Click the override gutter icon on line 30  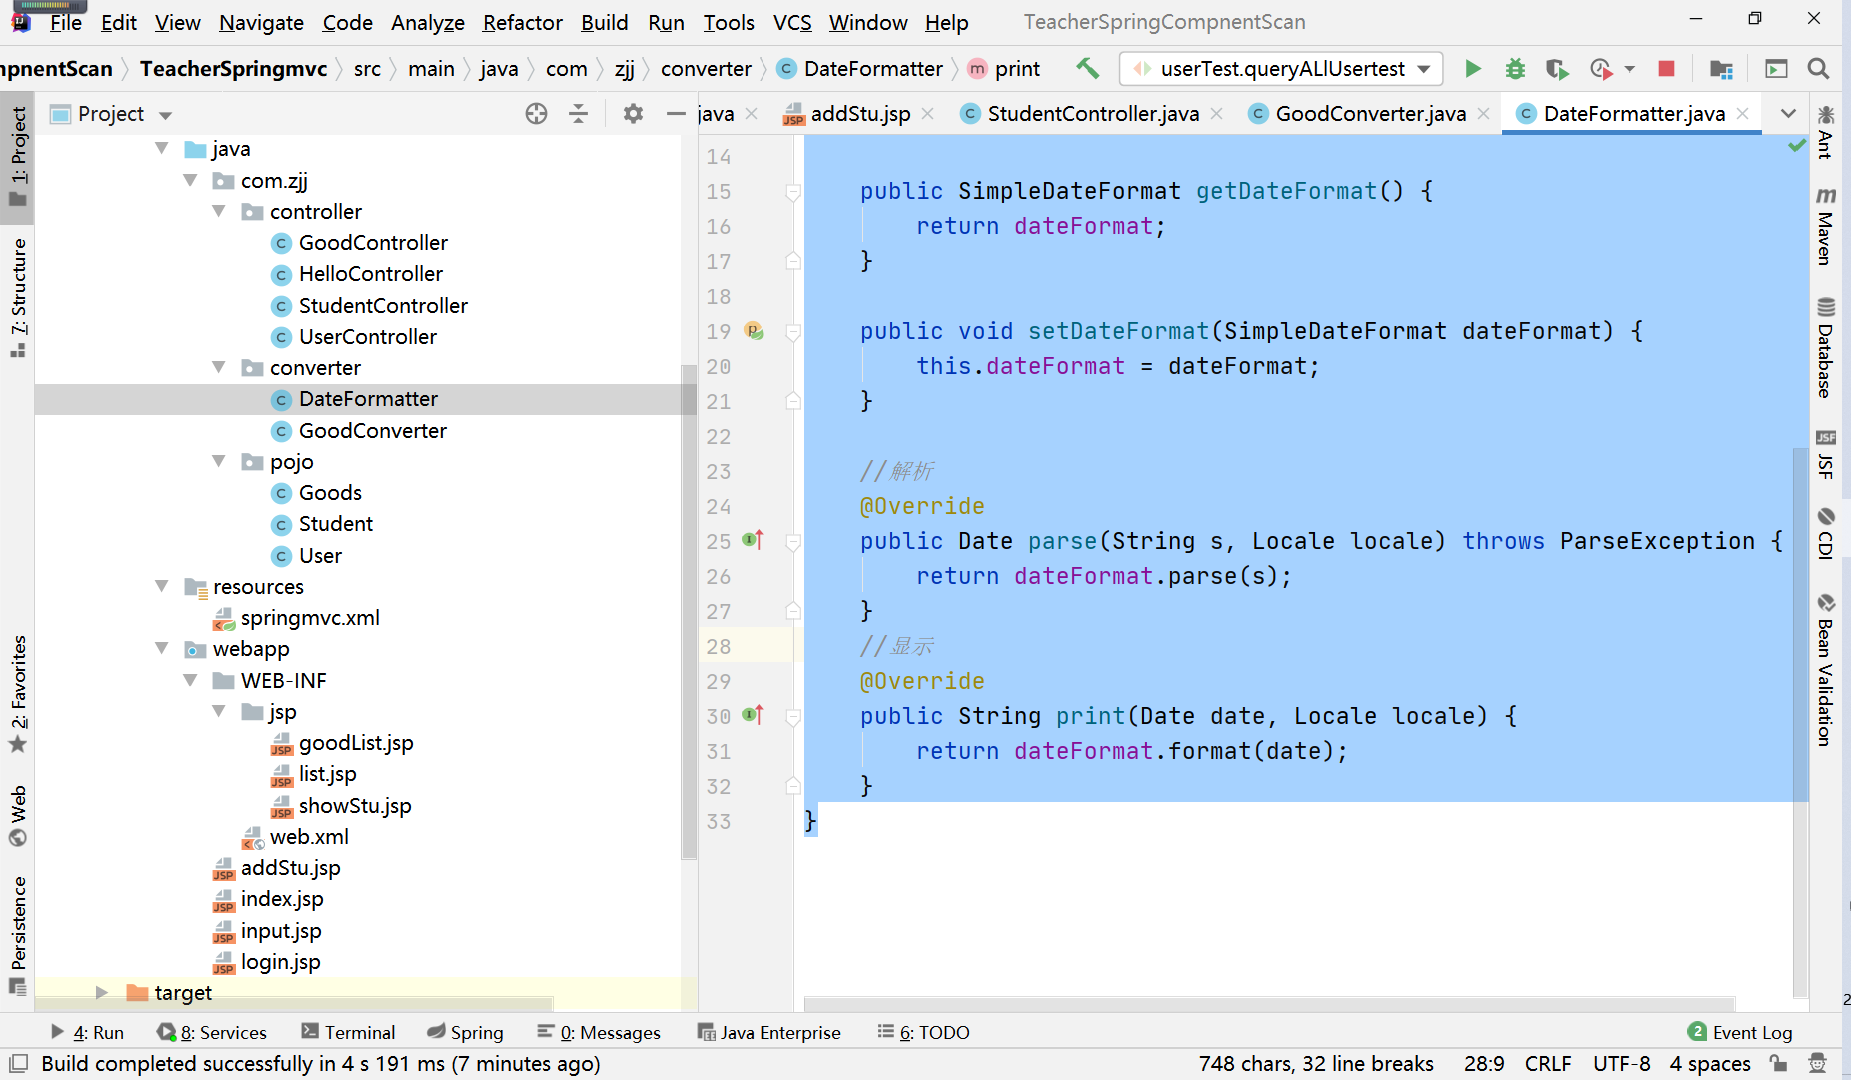(x=754, y=715)
